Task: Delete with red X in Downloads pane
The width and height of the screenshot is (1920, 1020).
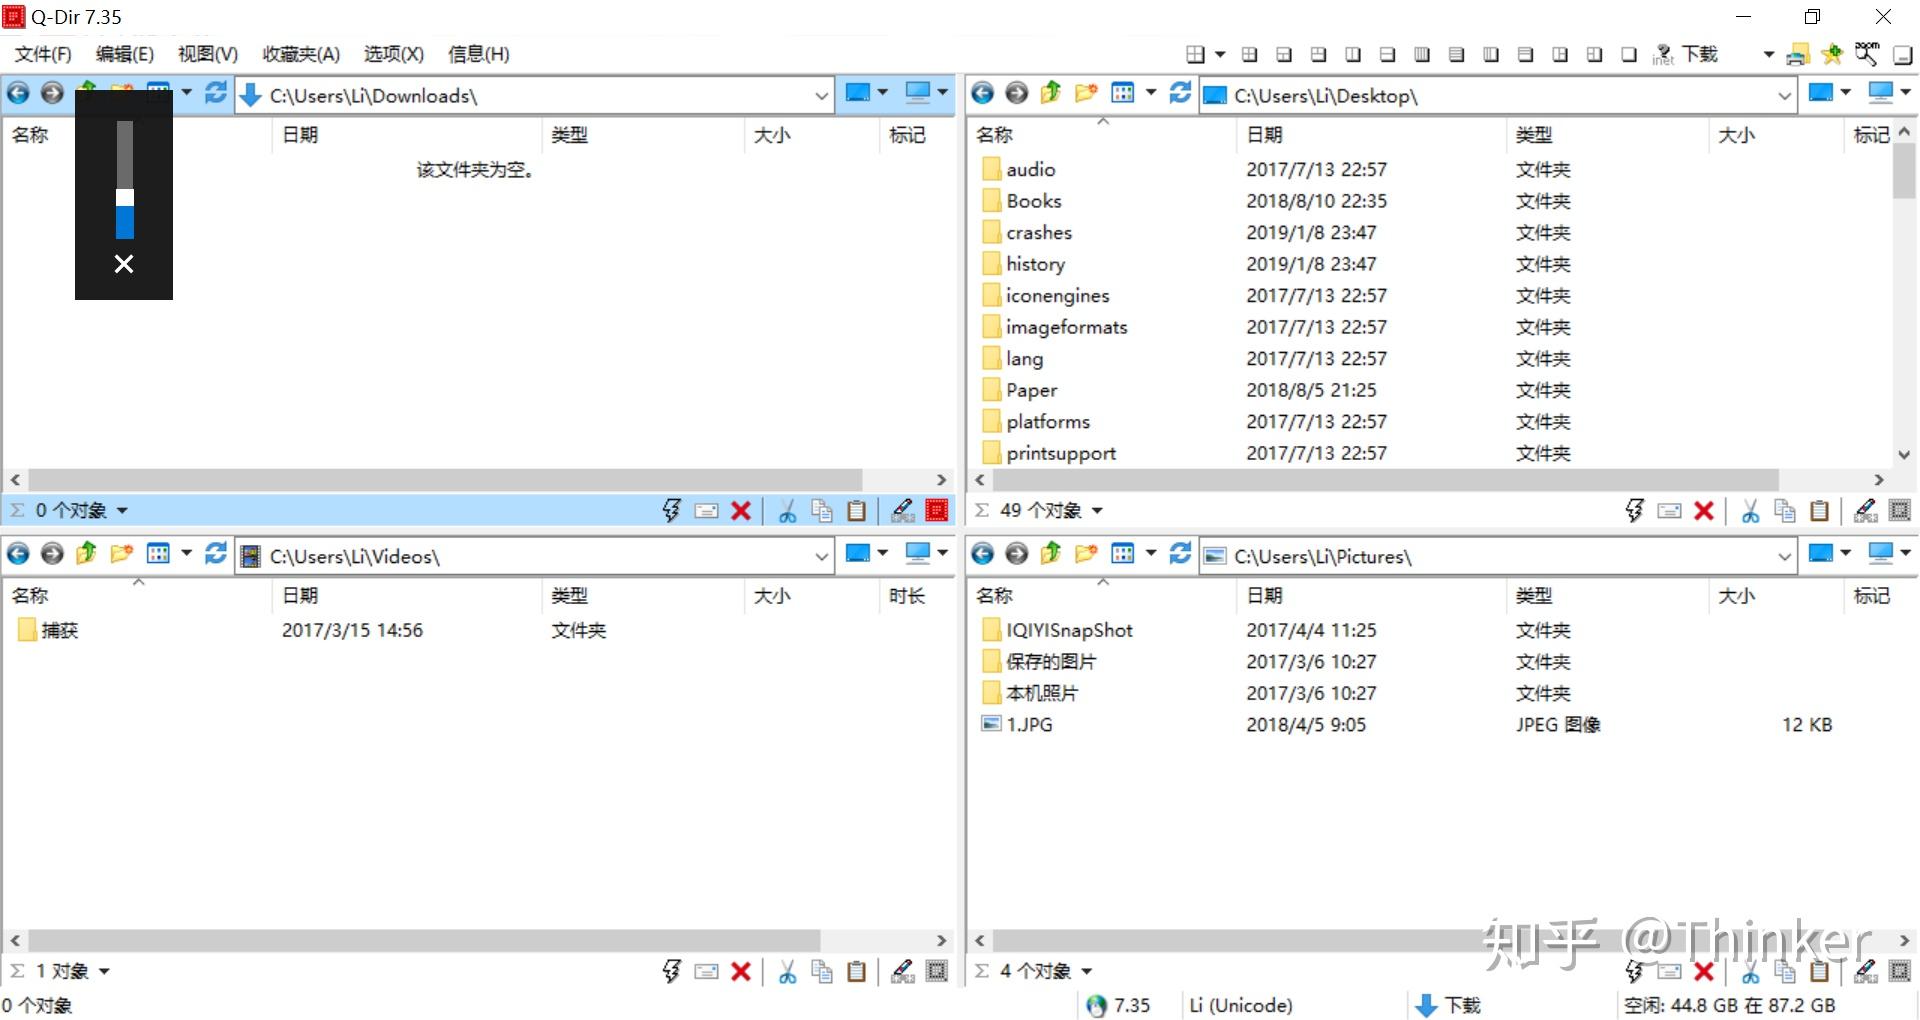Action: click(741, 511)
